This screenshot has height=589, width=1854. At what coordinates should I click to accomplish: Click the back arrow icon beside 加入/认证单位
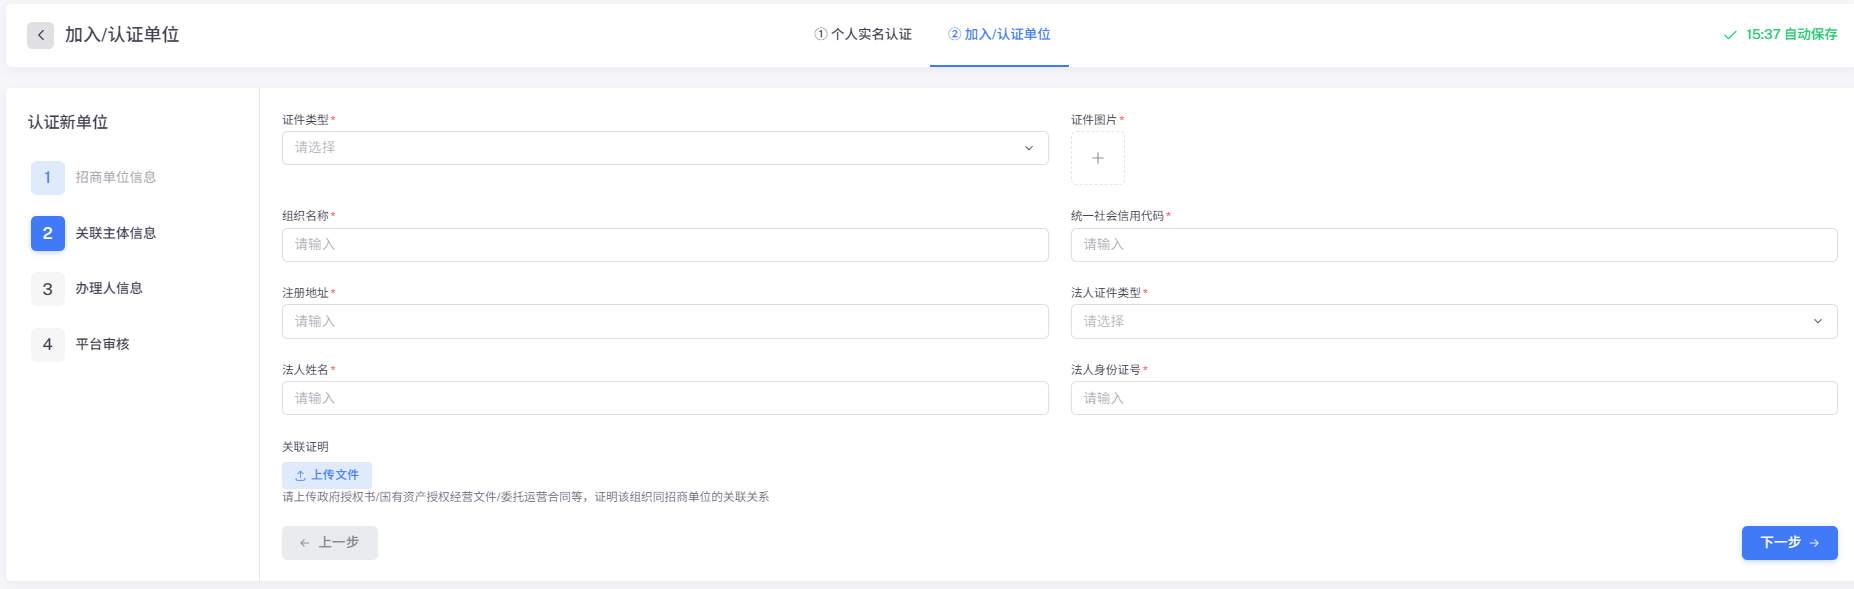[40, 35]
